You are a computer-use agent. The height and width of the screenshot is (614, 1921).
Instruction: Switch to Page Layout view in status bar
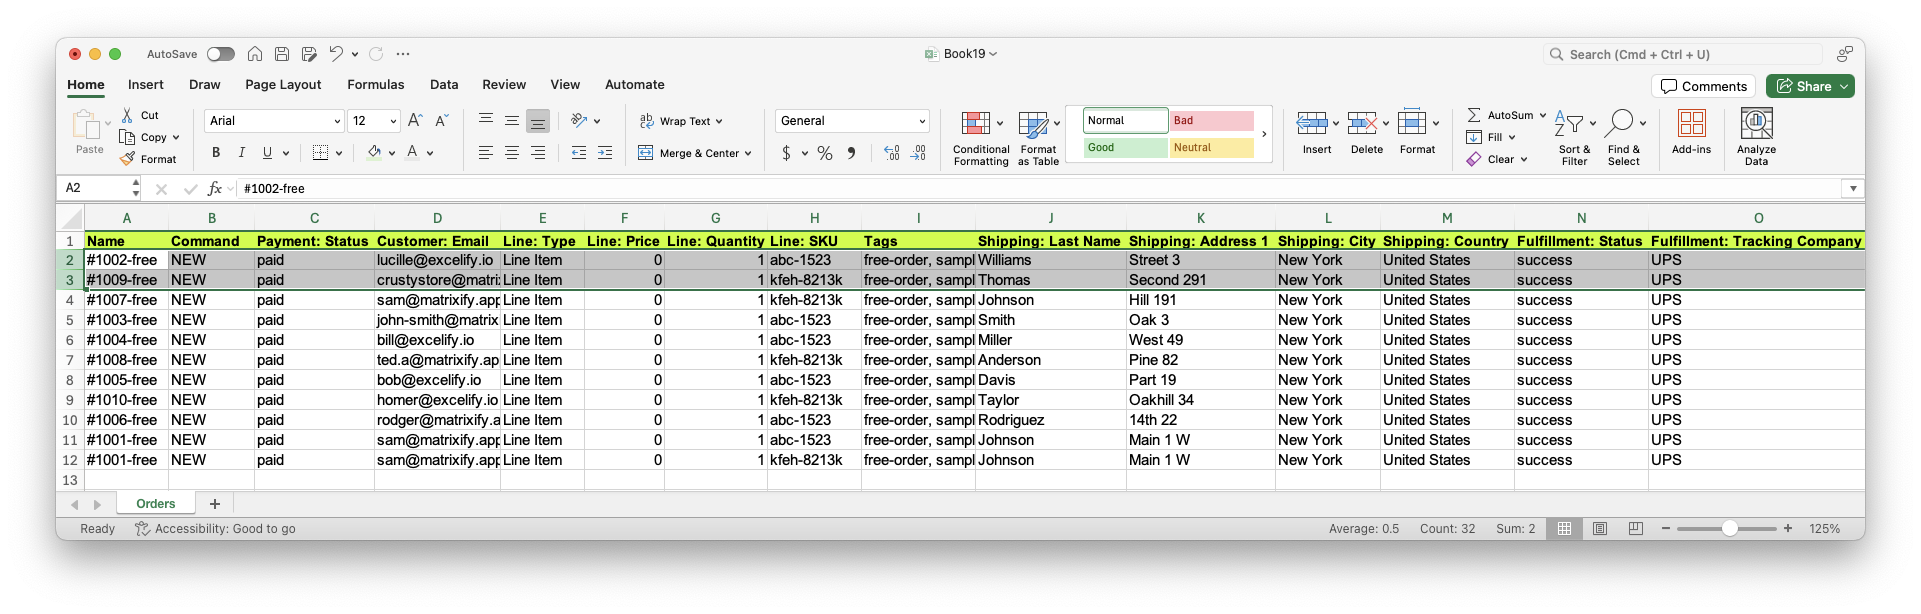[x=1600, y=528]
